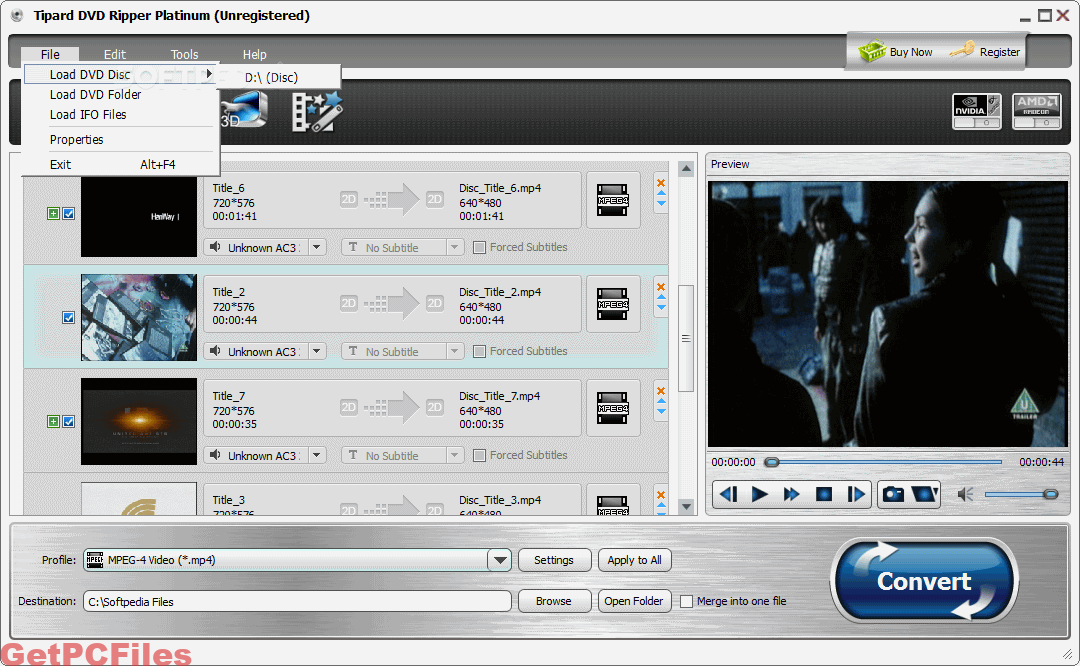1080x666 pixels.
Task: Enable Forced Subtitles for Title_2
Action: [x=479, y=351]
